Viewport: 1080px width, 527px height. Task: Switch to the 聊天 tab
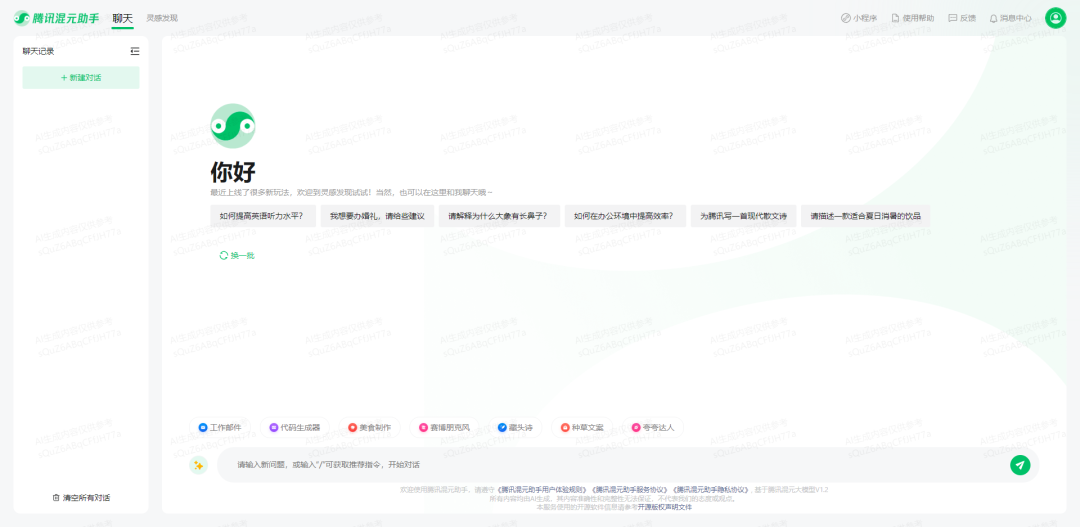[x=123, y=18]
